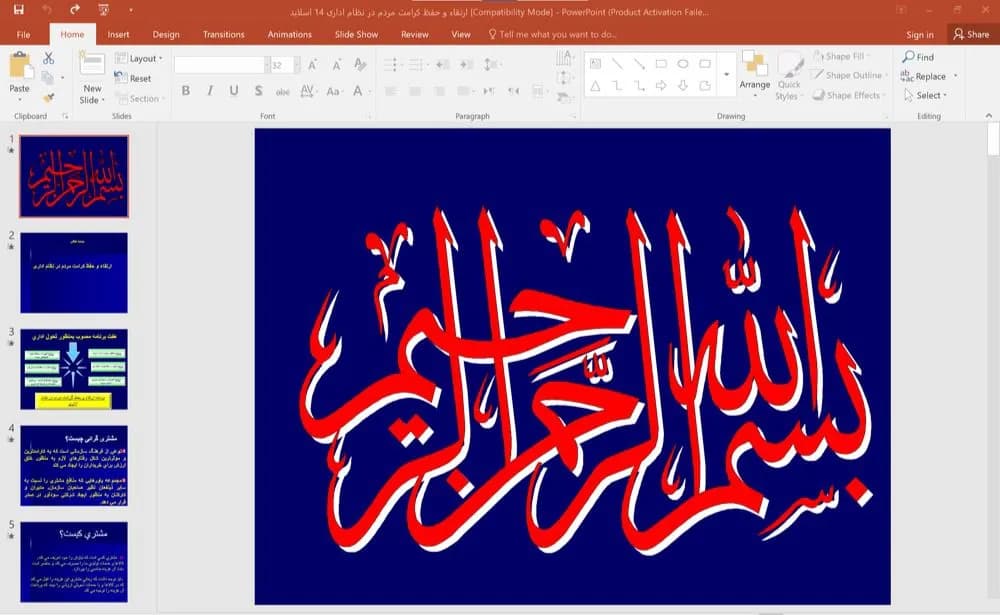1000x615 pixels.
Task: Open the Shape Outline dropdown
Action: [849, 75]
